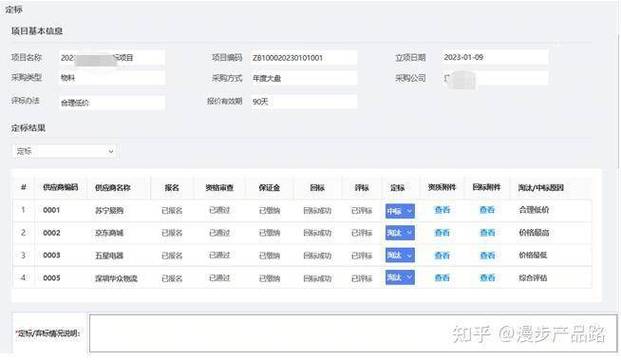Click the 采购方式 field 年度大盘
621x361 pixels.
tap(304, 78)
